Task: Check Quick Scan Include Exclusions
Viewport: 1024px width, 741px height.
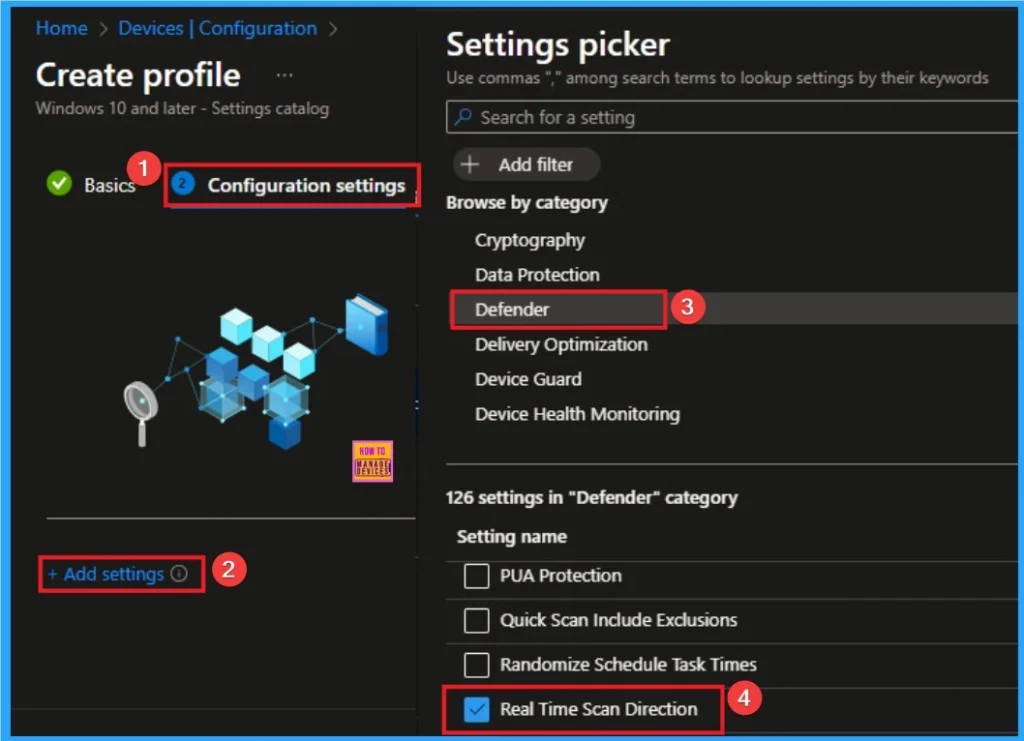Action: pos(476,620)
